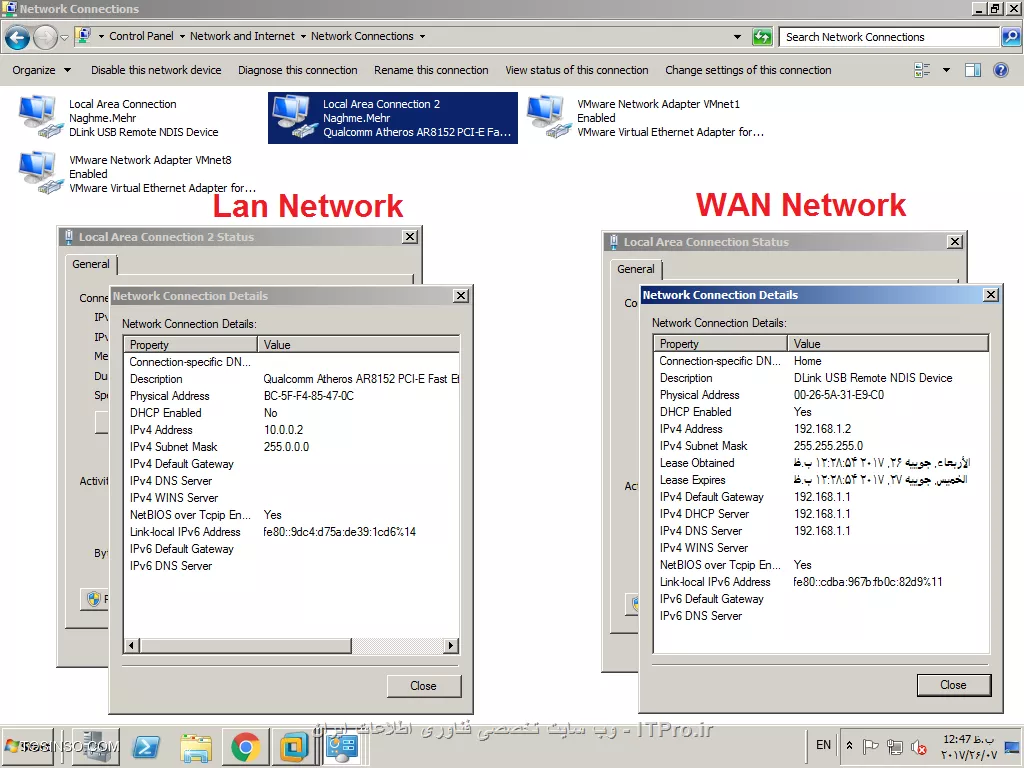Toggle the preview pane icon
Image resolution: width=1024 pixels, height=768 pixels.
[973, 70]
